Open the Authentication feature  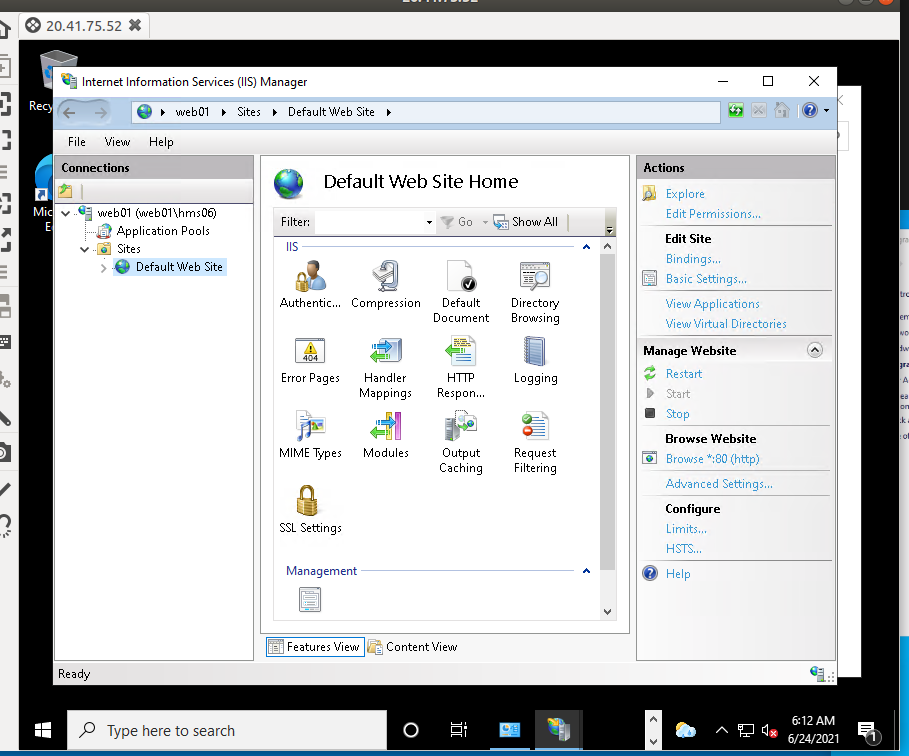310,284
